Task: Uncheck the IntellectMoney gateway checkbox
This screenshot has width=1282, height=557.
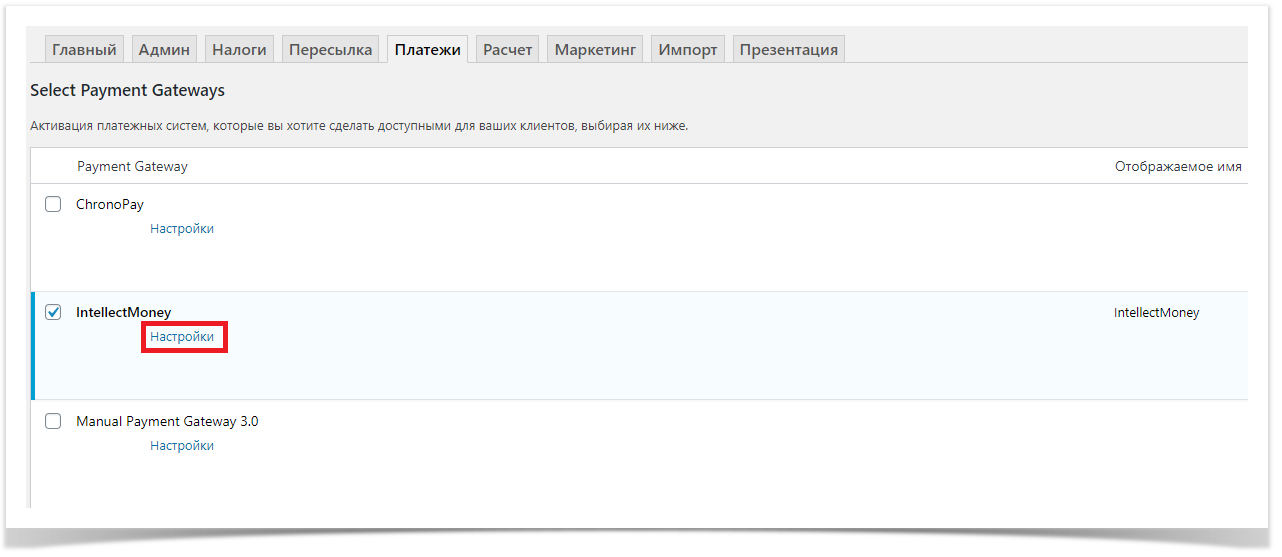Action: coord(54,312)
